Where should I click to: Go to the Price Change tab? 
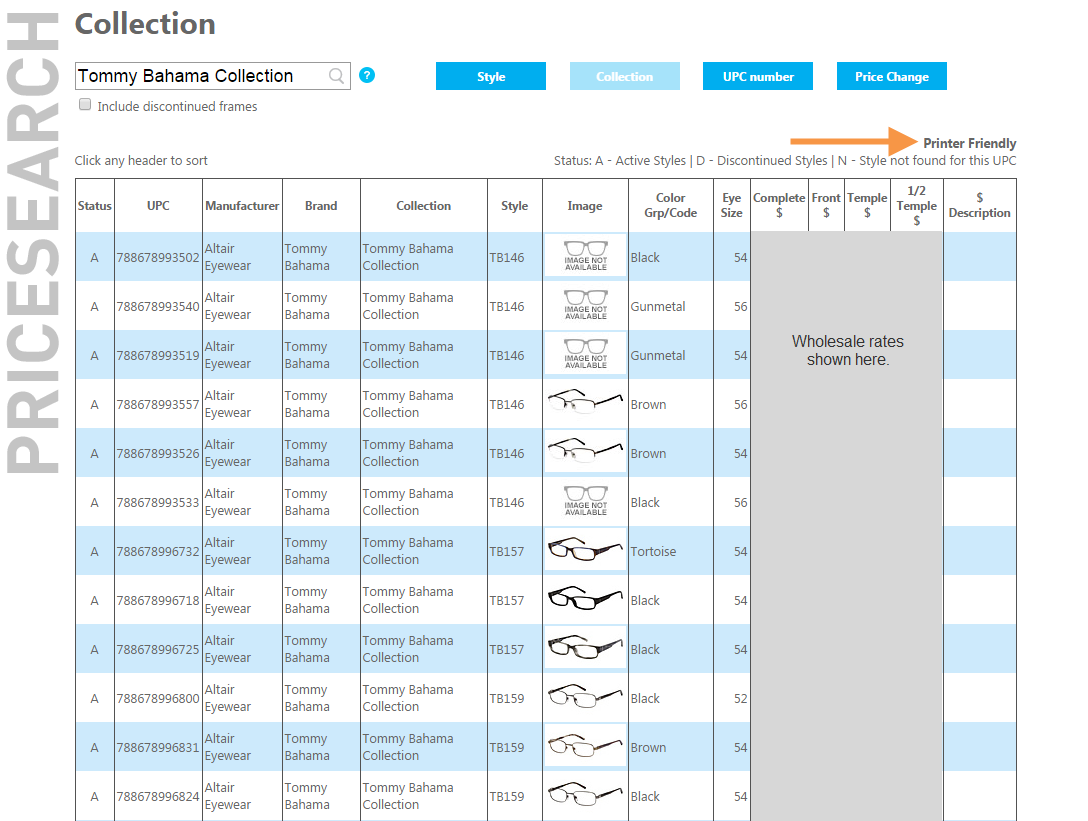(x=892, y=76)
